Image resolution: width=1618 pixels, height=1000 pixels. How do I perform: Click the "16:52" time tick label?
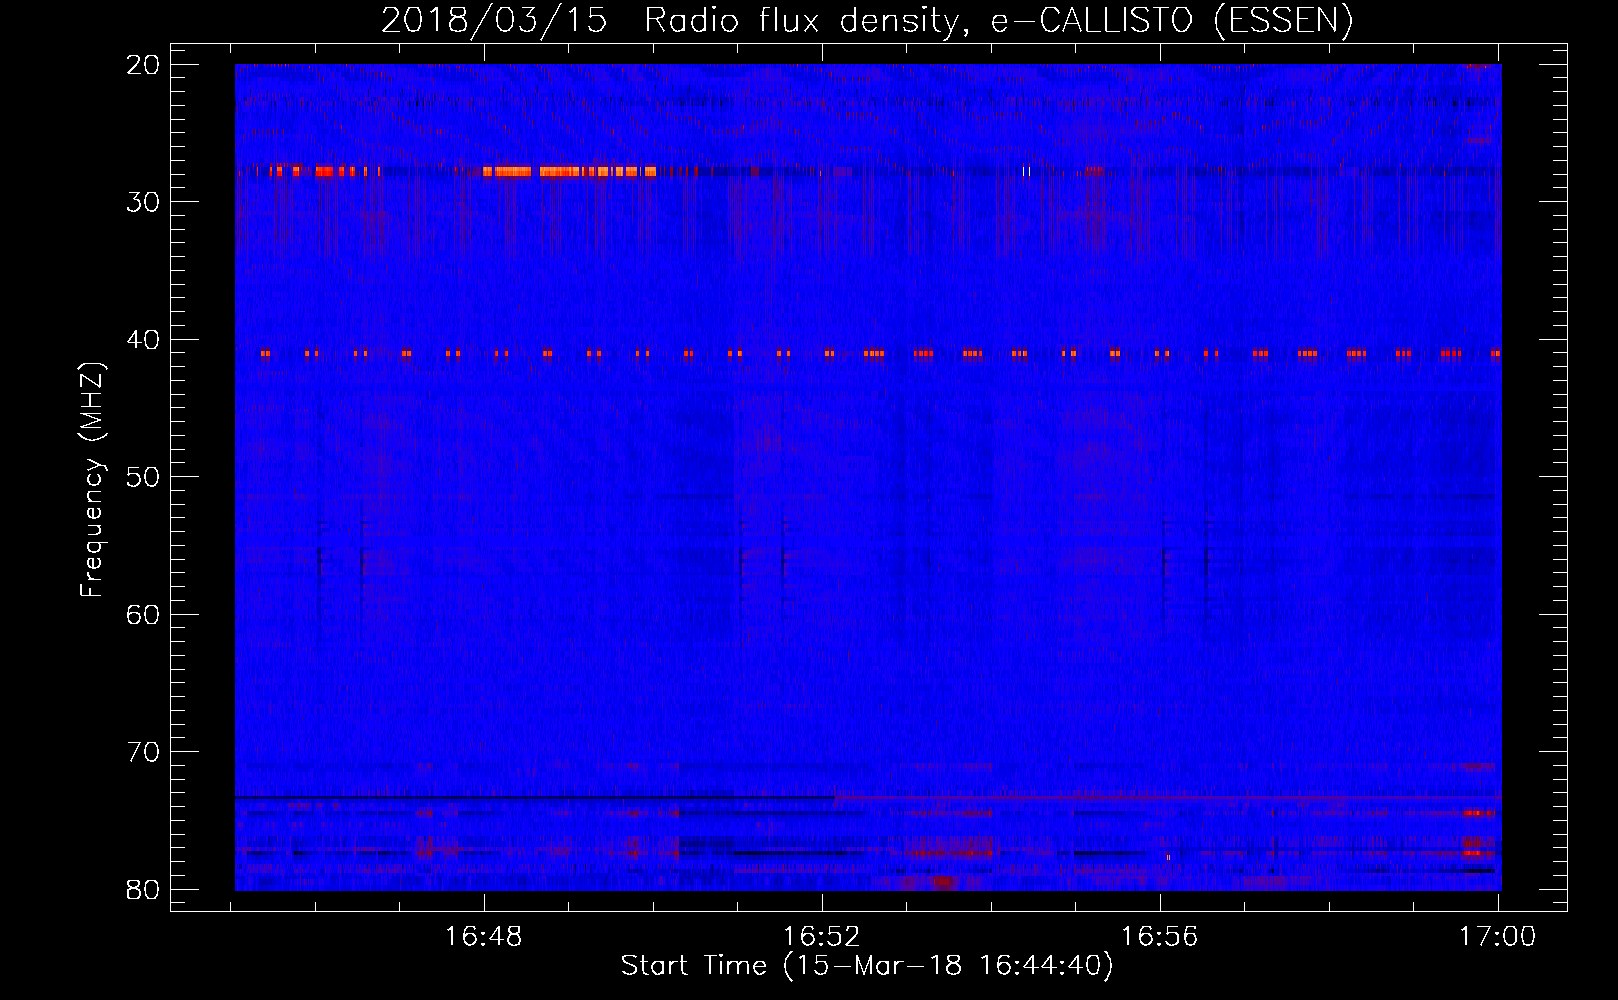pyautogui.click(x=821, y=937)
